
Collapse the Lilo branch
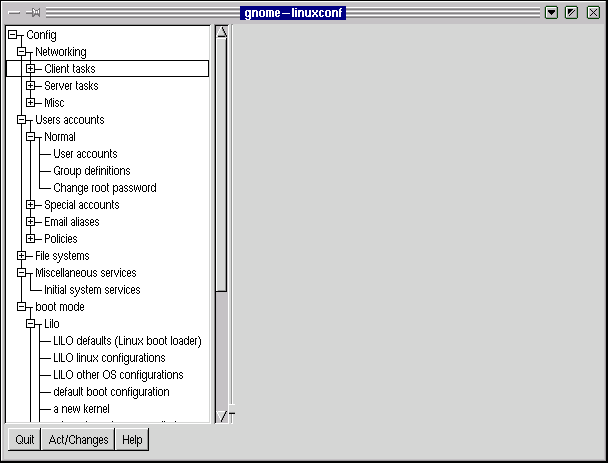[x=31, y=324]
